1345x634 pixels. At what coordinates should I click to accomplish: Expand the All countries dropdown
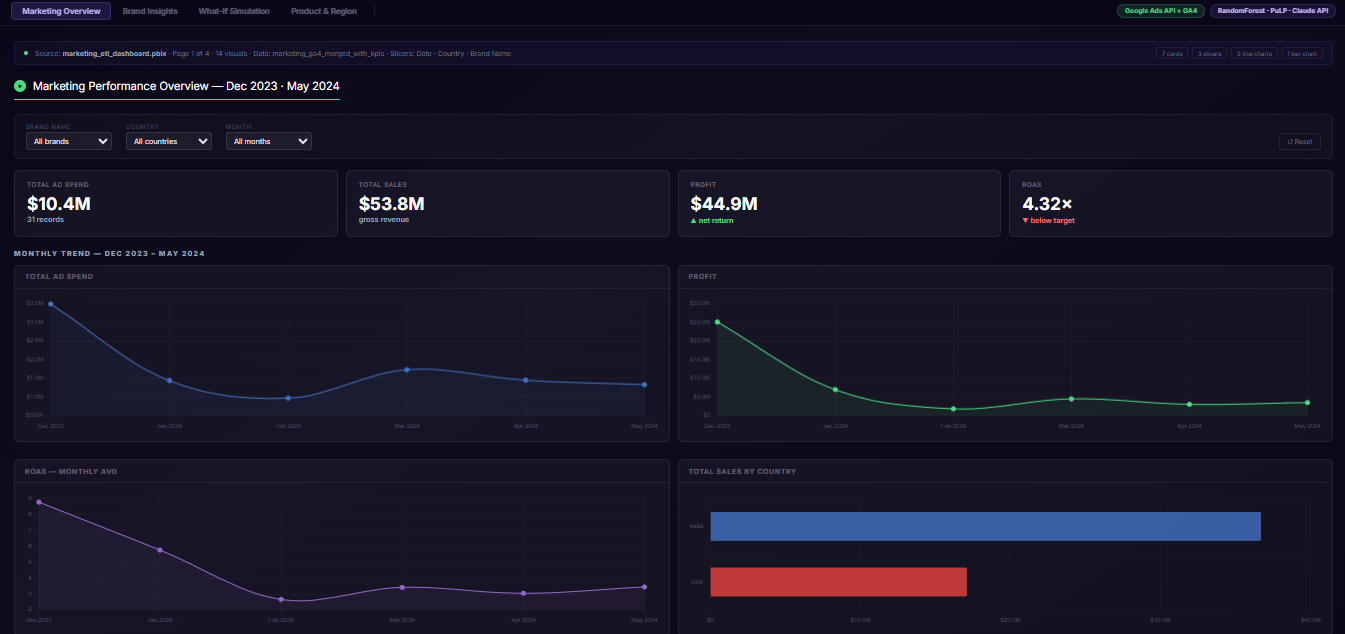click(169, 141)
